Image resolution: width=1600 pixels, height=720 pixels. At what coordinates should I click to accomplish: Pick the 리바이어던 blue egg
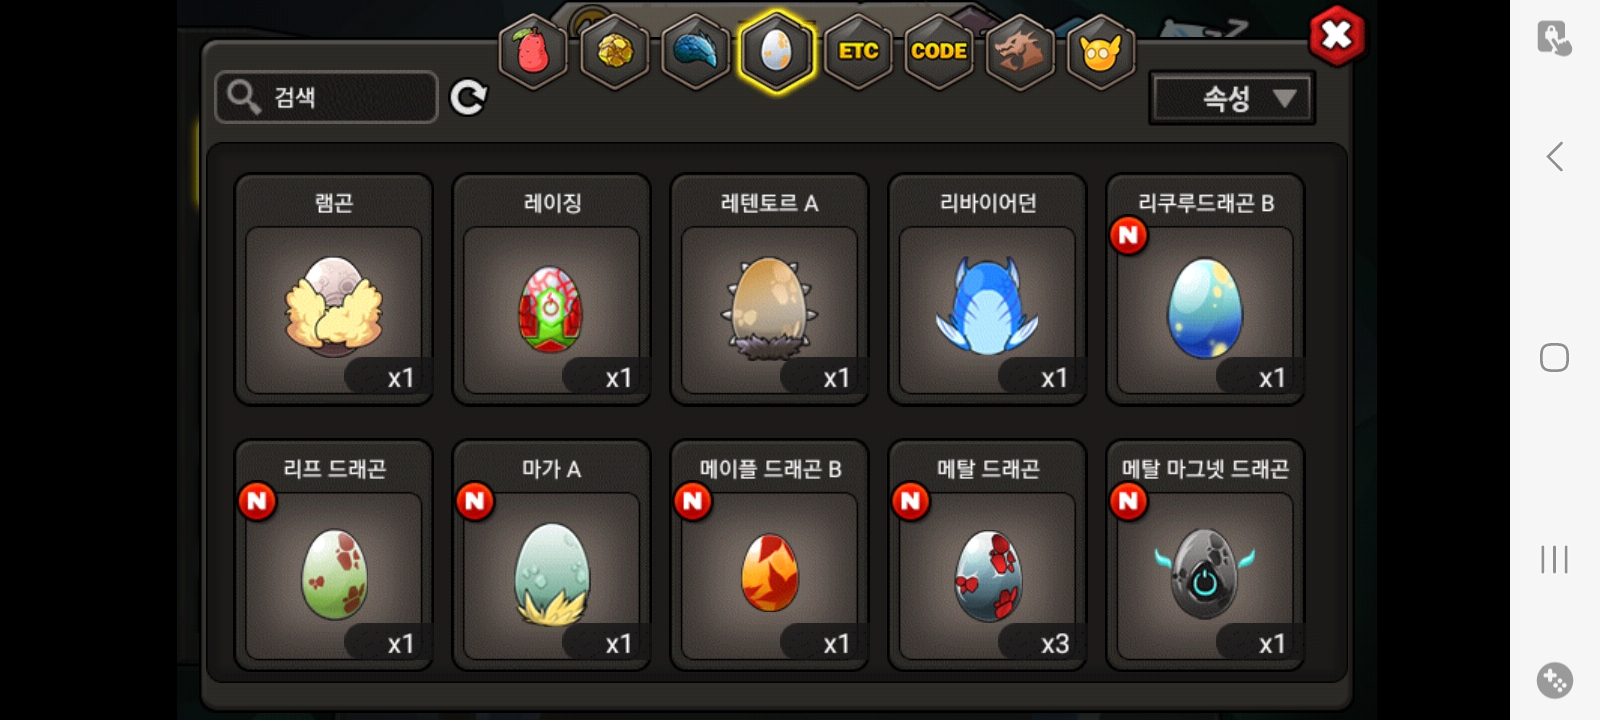click(x=988, y=290)
